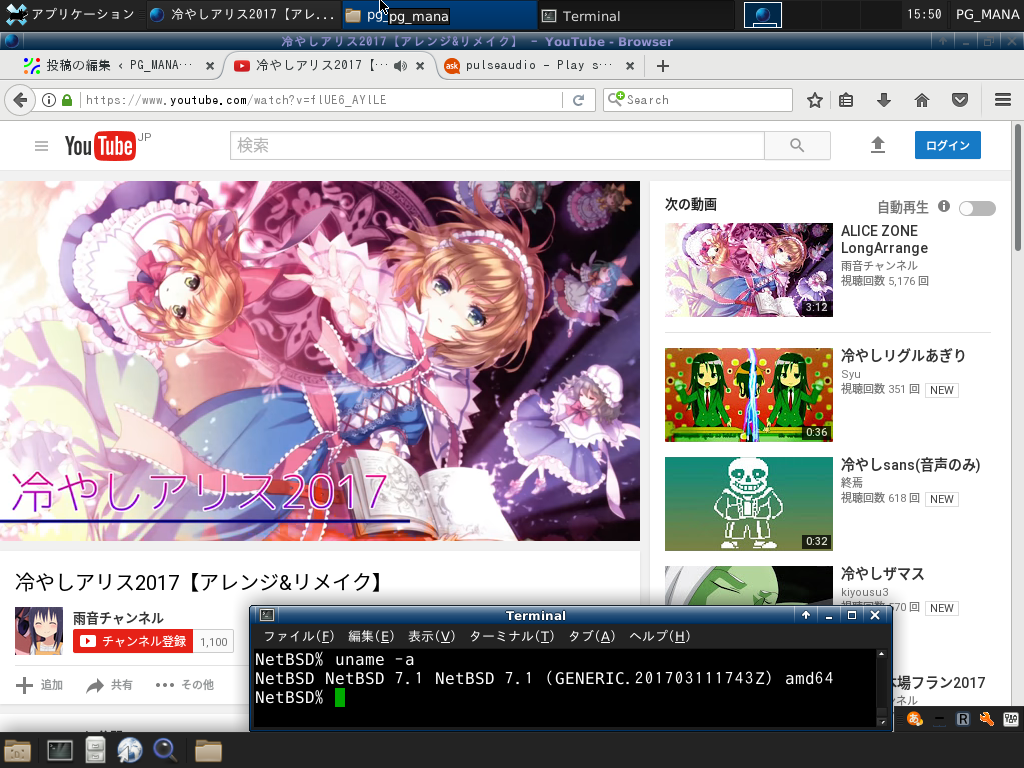Open a new browser tab with plus

point(662,65)
